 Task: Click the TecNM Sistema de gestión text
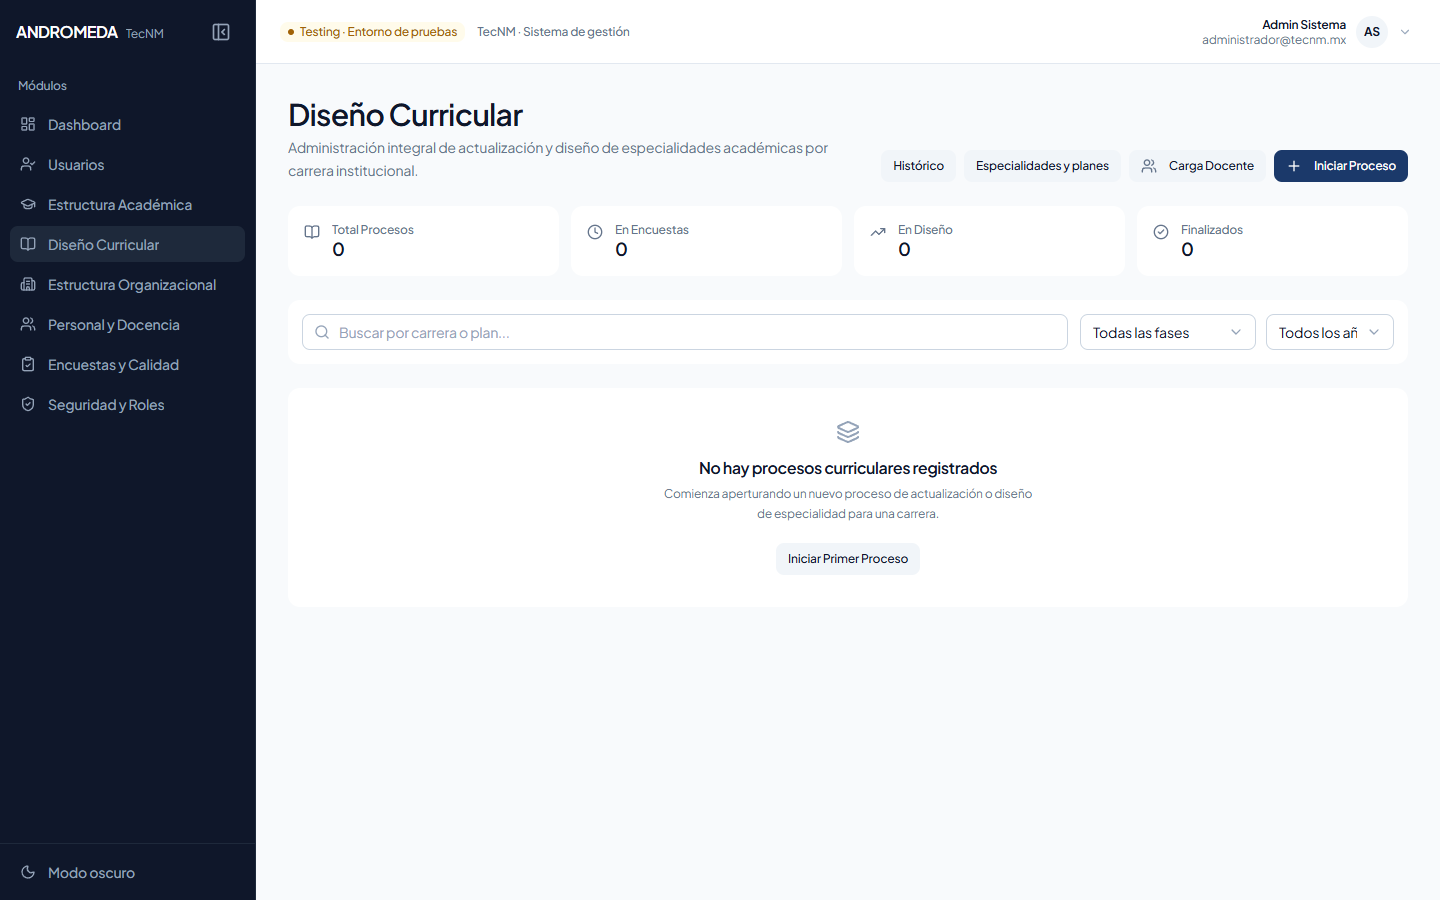tap(553, 32)
